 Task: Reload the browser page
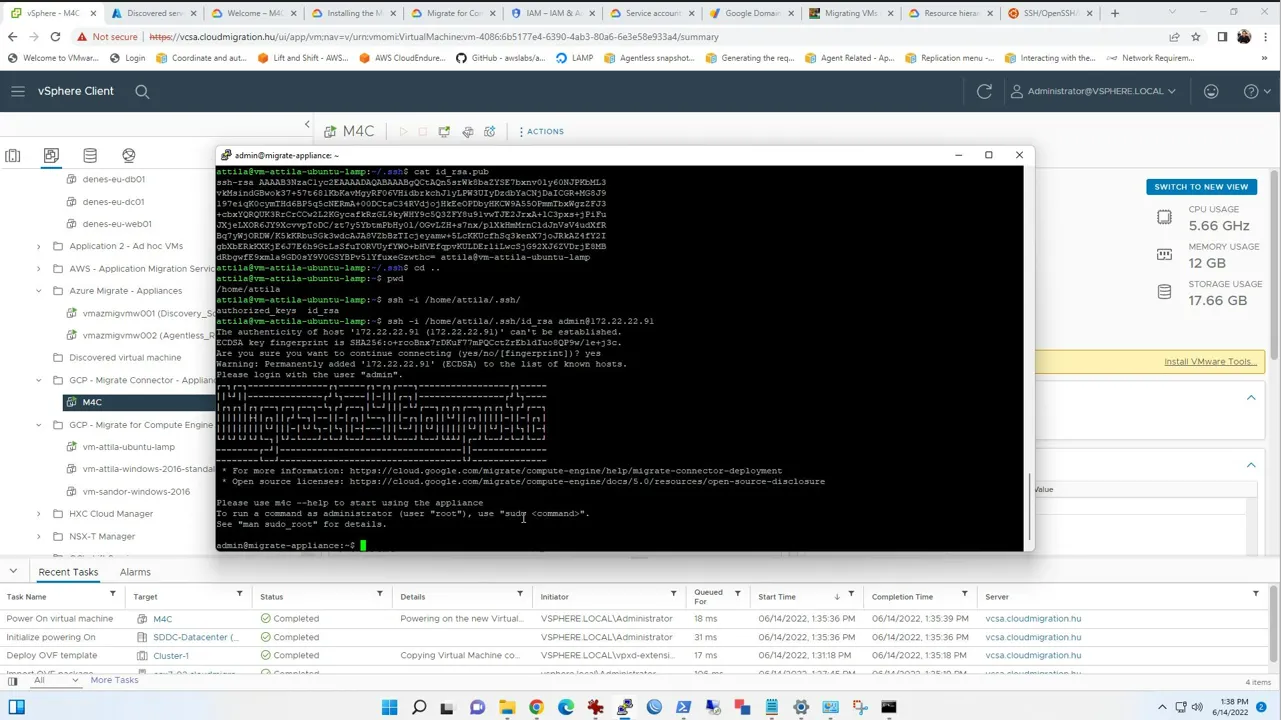(x=55, y=37)
